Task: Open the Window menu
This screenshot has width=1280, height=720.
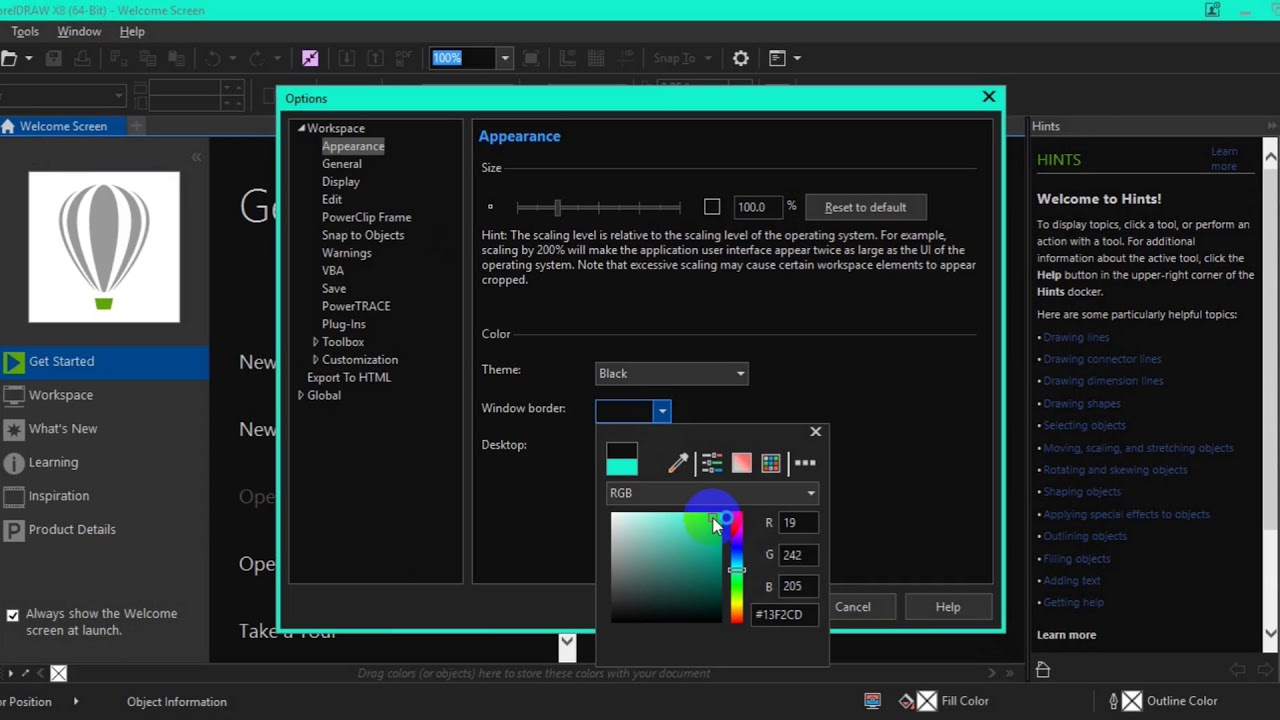Action: click(x=79, y=31)
